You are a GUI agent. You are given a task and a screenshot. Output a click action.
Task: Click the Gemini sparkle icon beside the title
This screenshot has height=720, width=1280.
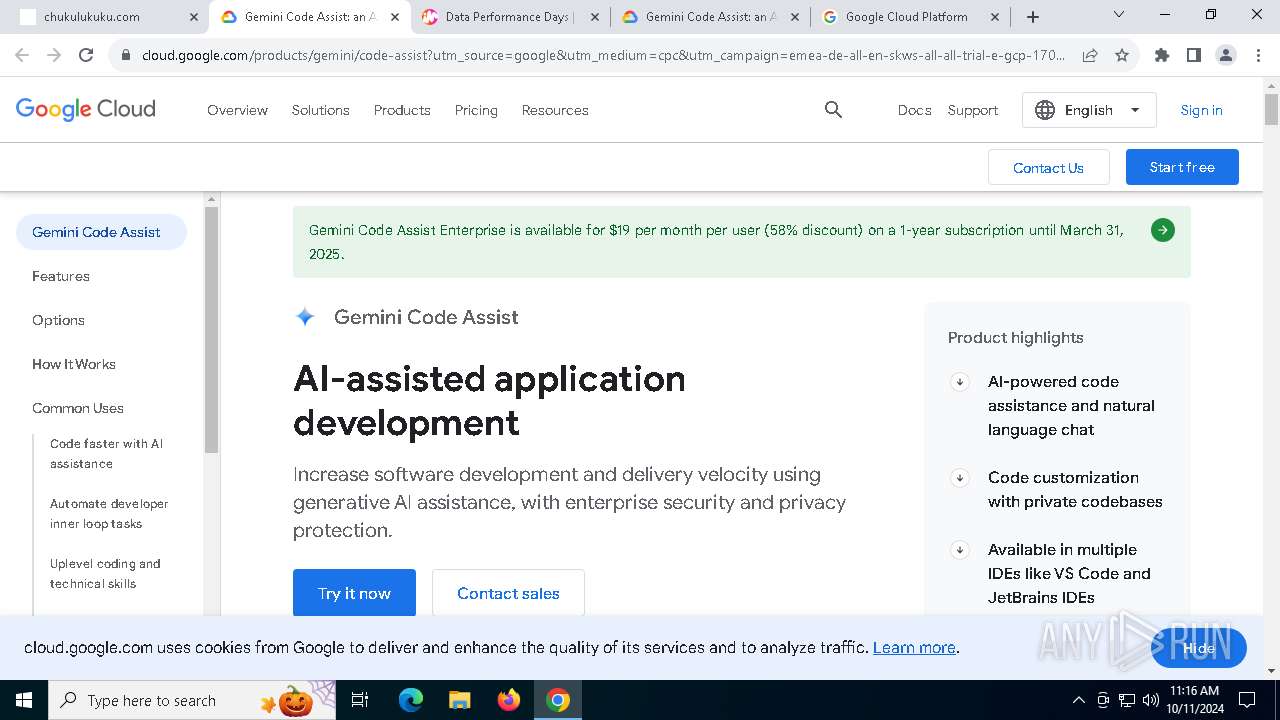[x=305, y=317]
